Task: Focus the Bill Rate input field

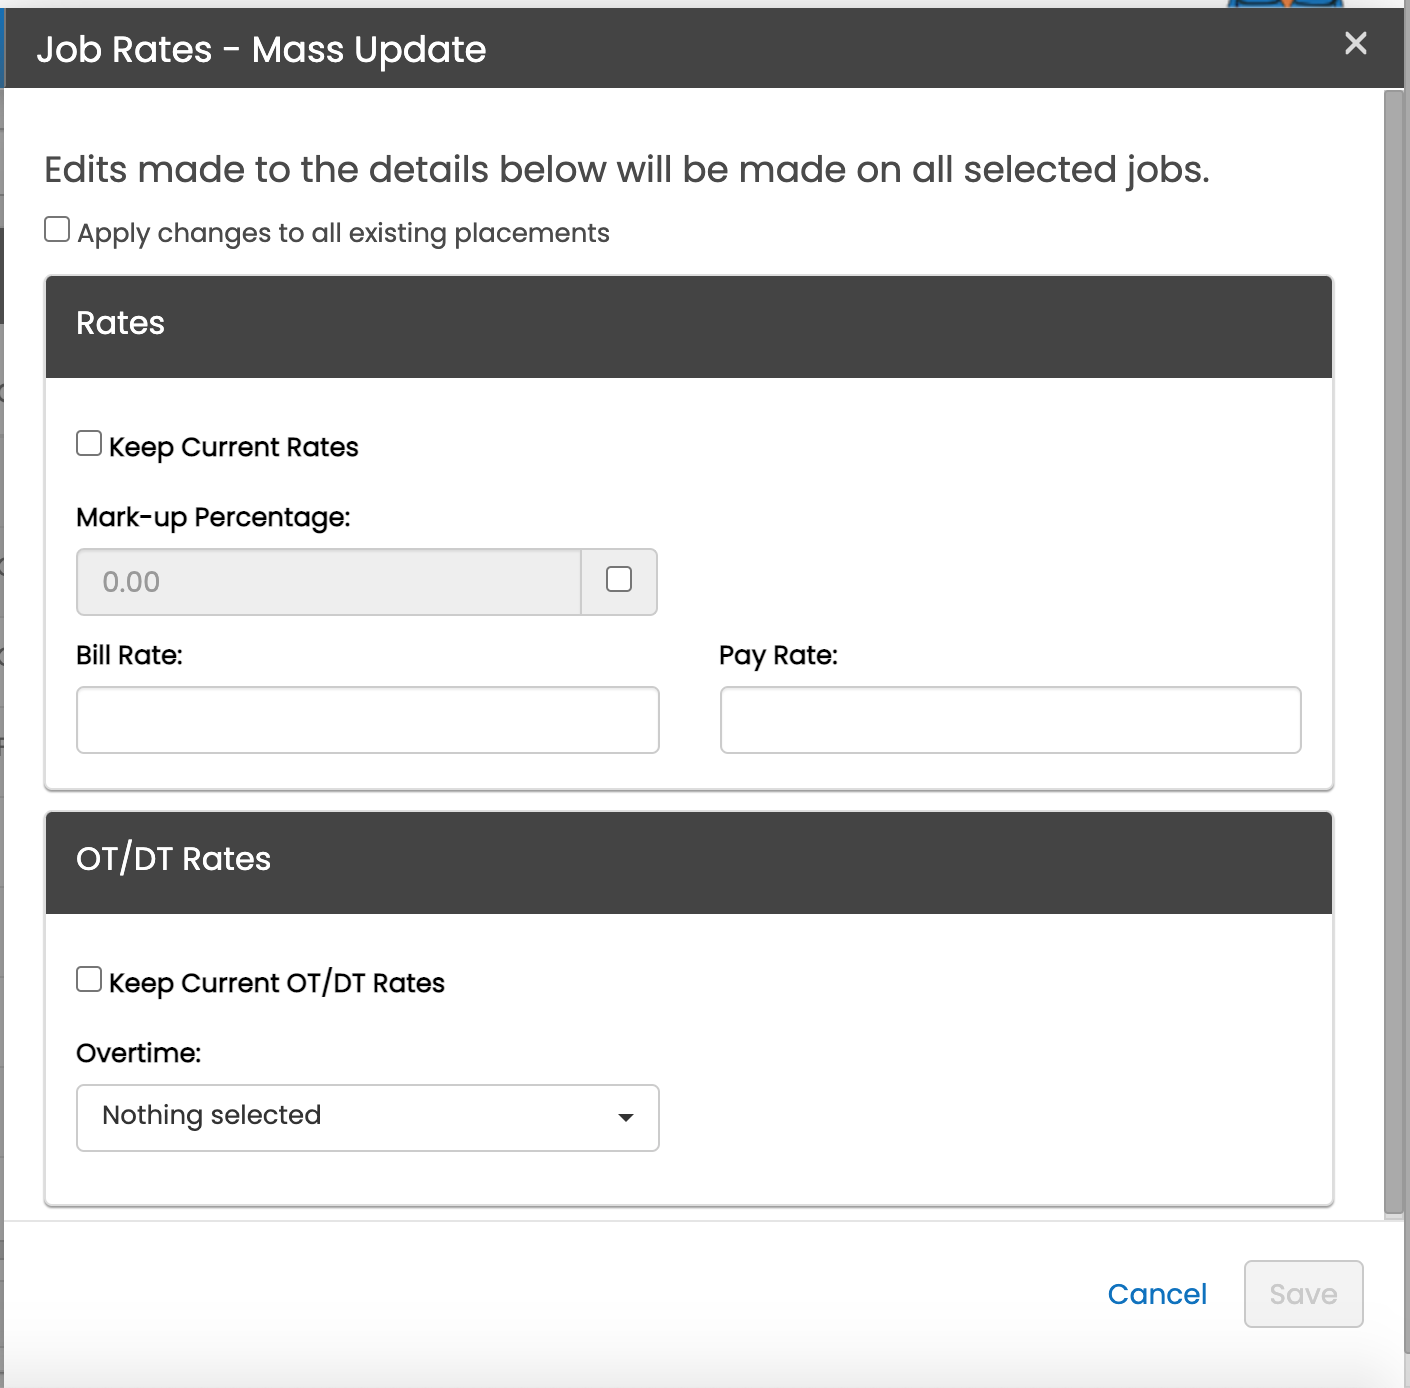Action: (x=367, y=720)
